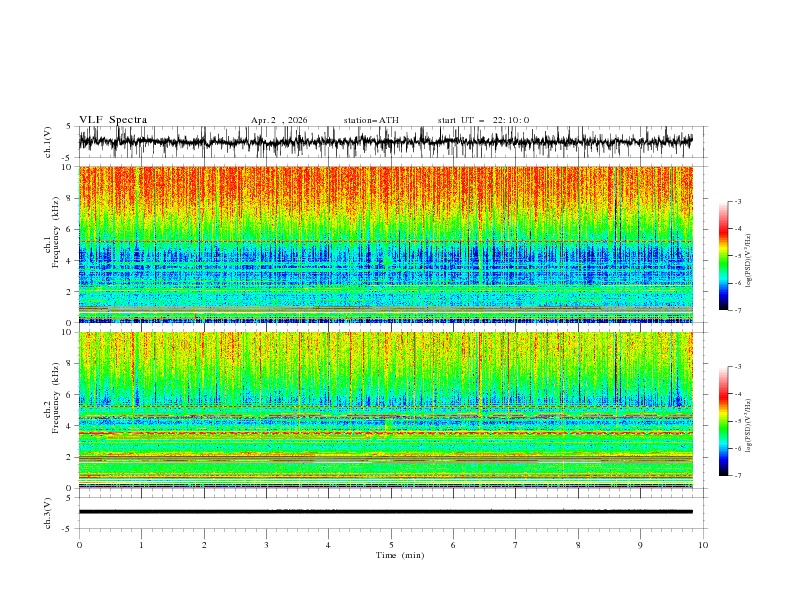Click the "-5" tick on ch.3(V) axis
Screen dimensions: 792x612
(68, 529)
